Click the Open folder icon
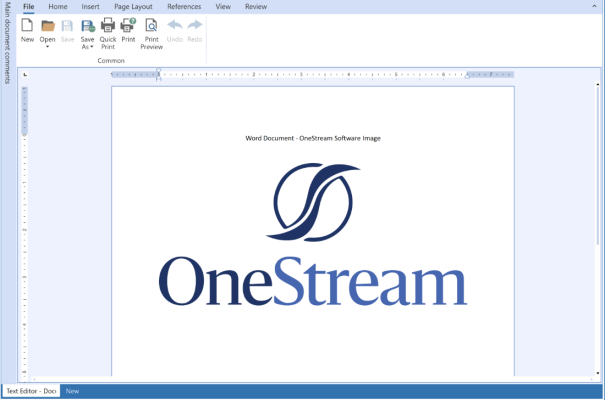The height and width of the screenshot is (400, 605). 47,26
